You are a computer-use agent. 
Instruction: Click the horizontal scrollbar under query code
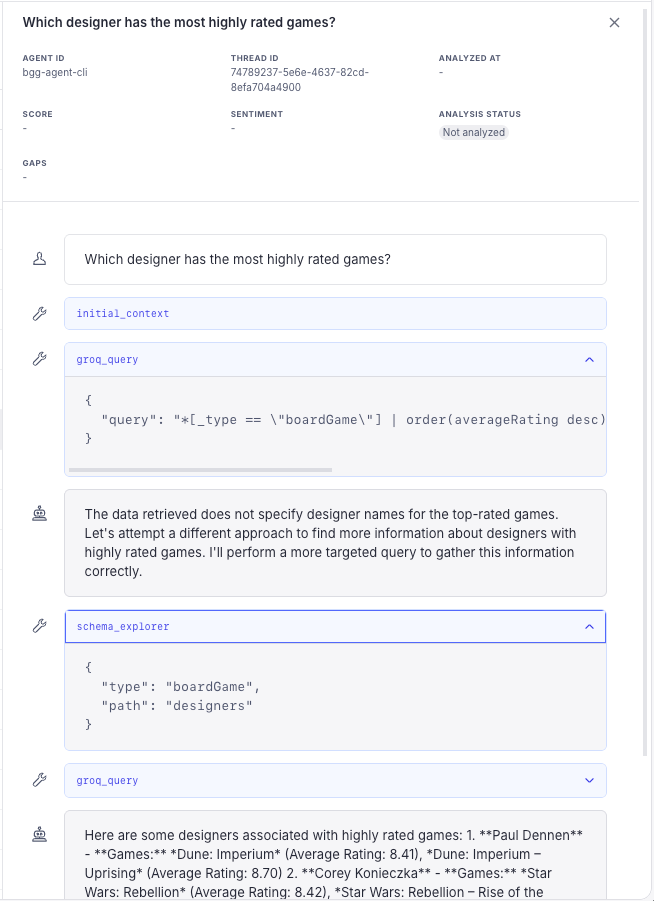point(200,470)
